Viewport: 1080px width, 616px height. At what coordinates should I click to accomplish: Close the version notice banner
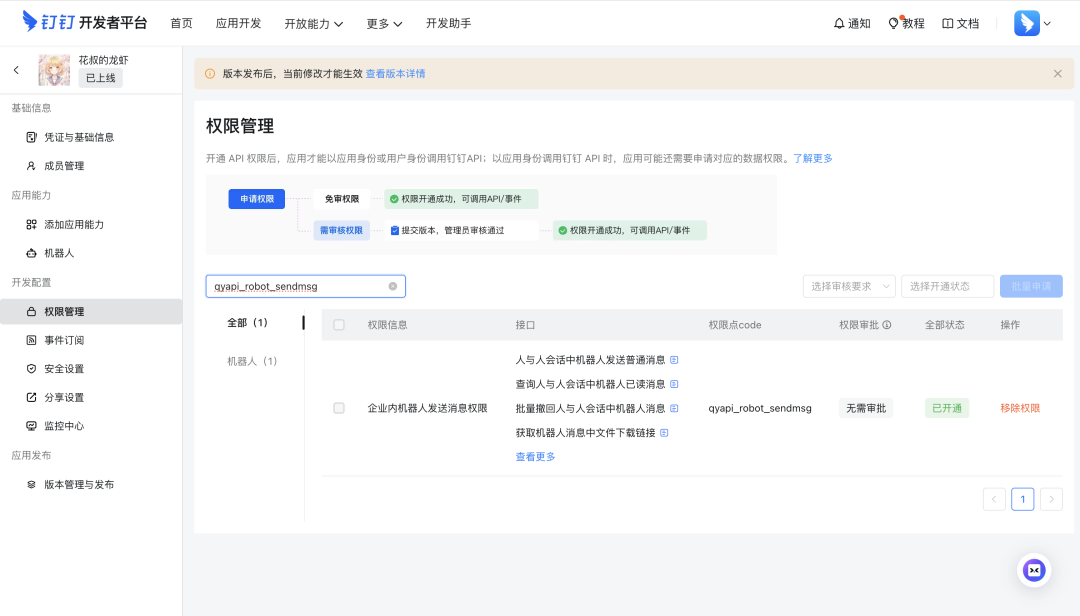(1057, 74)
